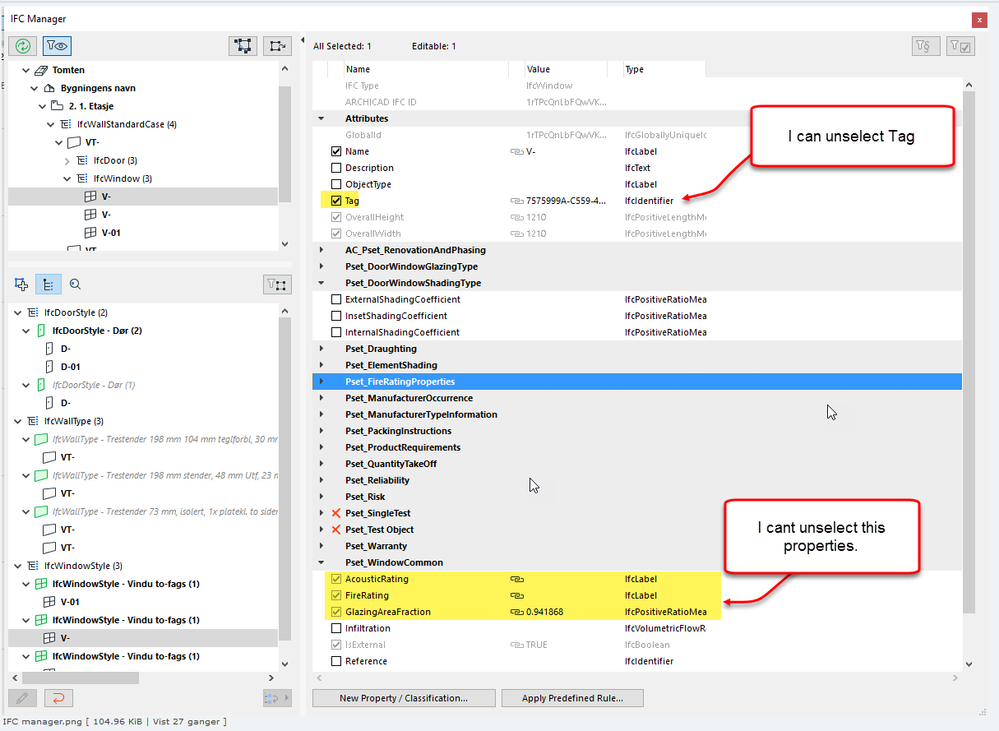This screenshot has width=999, height=731.
Task: Check the ObjectType checkbox
Action: (336, 184)
